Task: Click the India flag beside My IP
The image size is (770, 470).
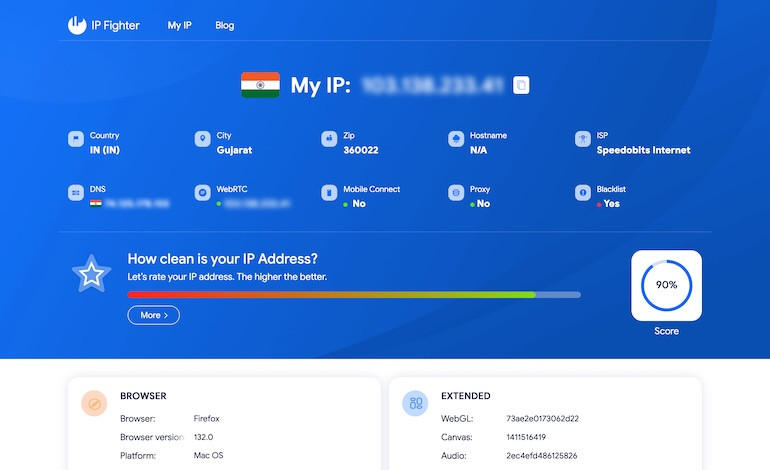Action: pos(260,85)
